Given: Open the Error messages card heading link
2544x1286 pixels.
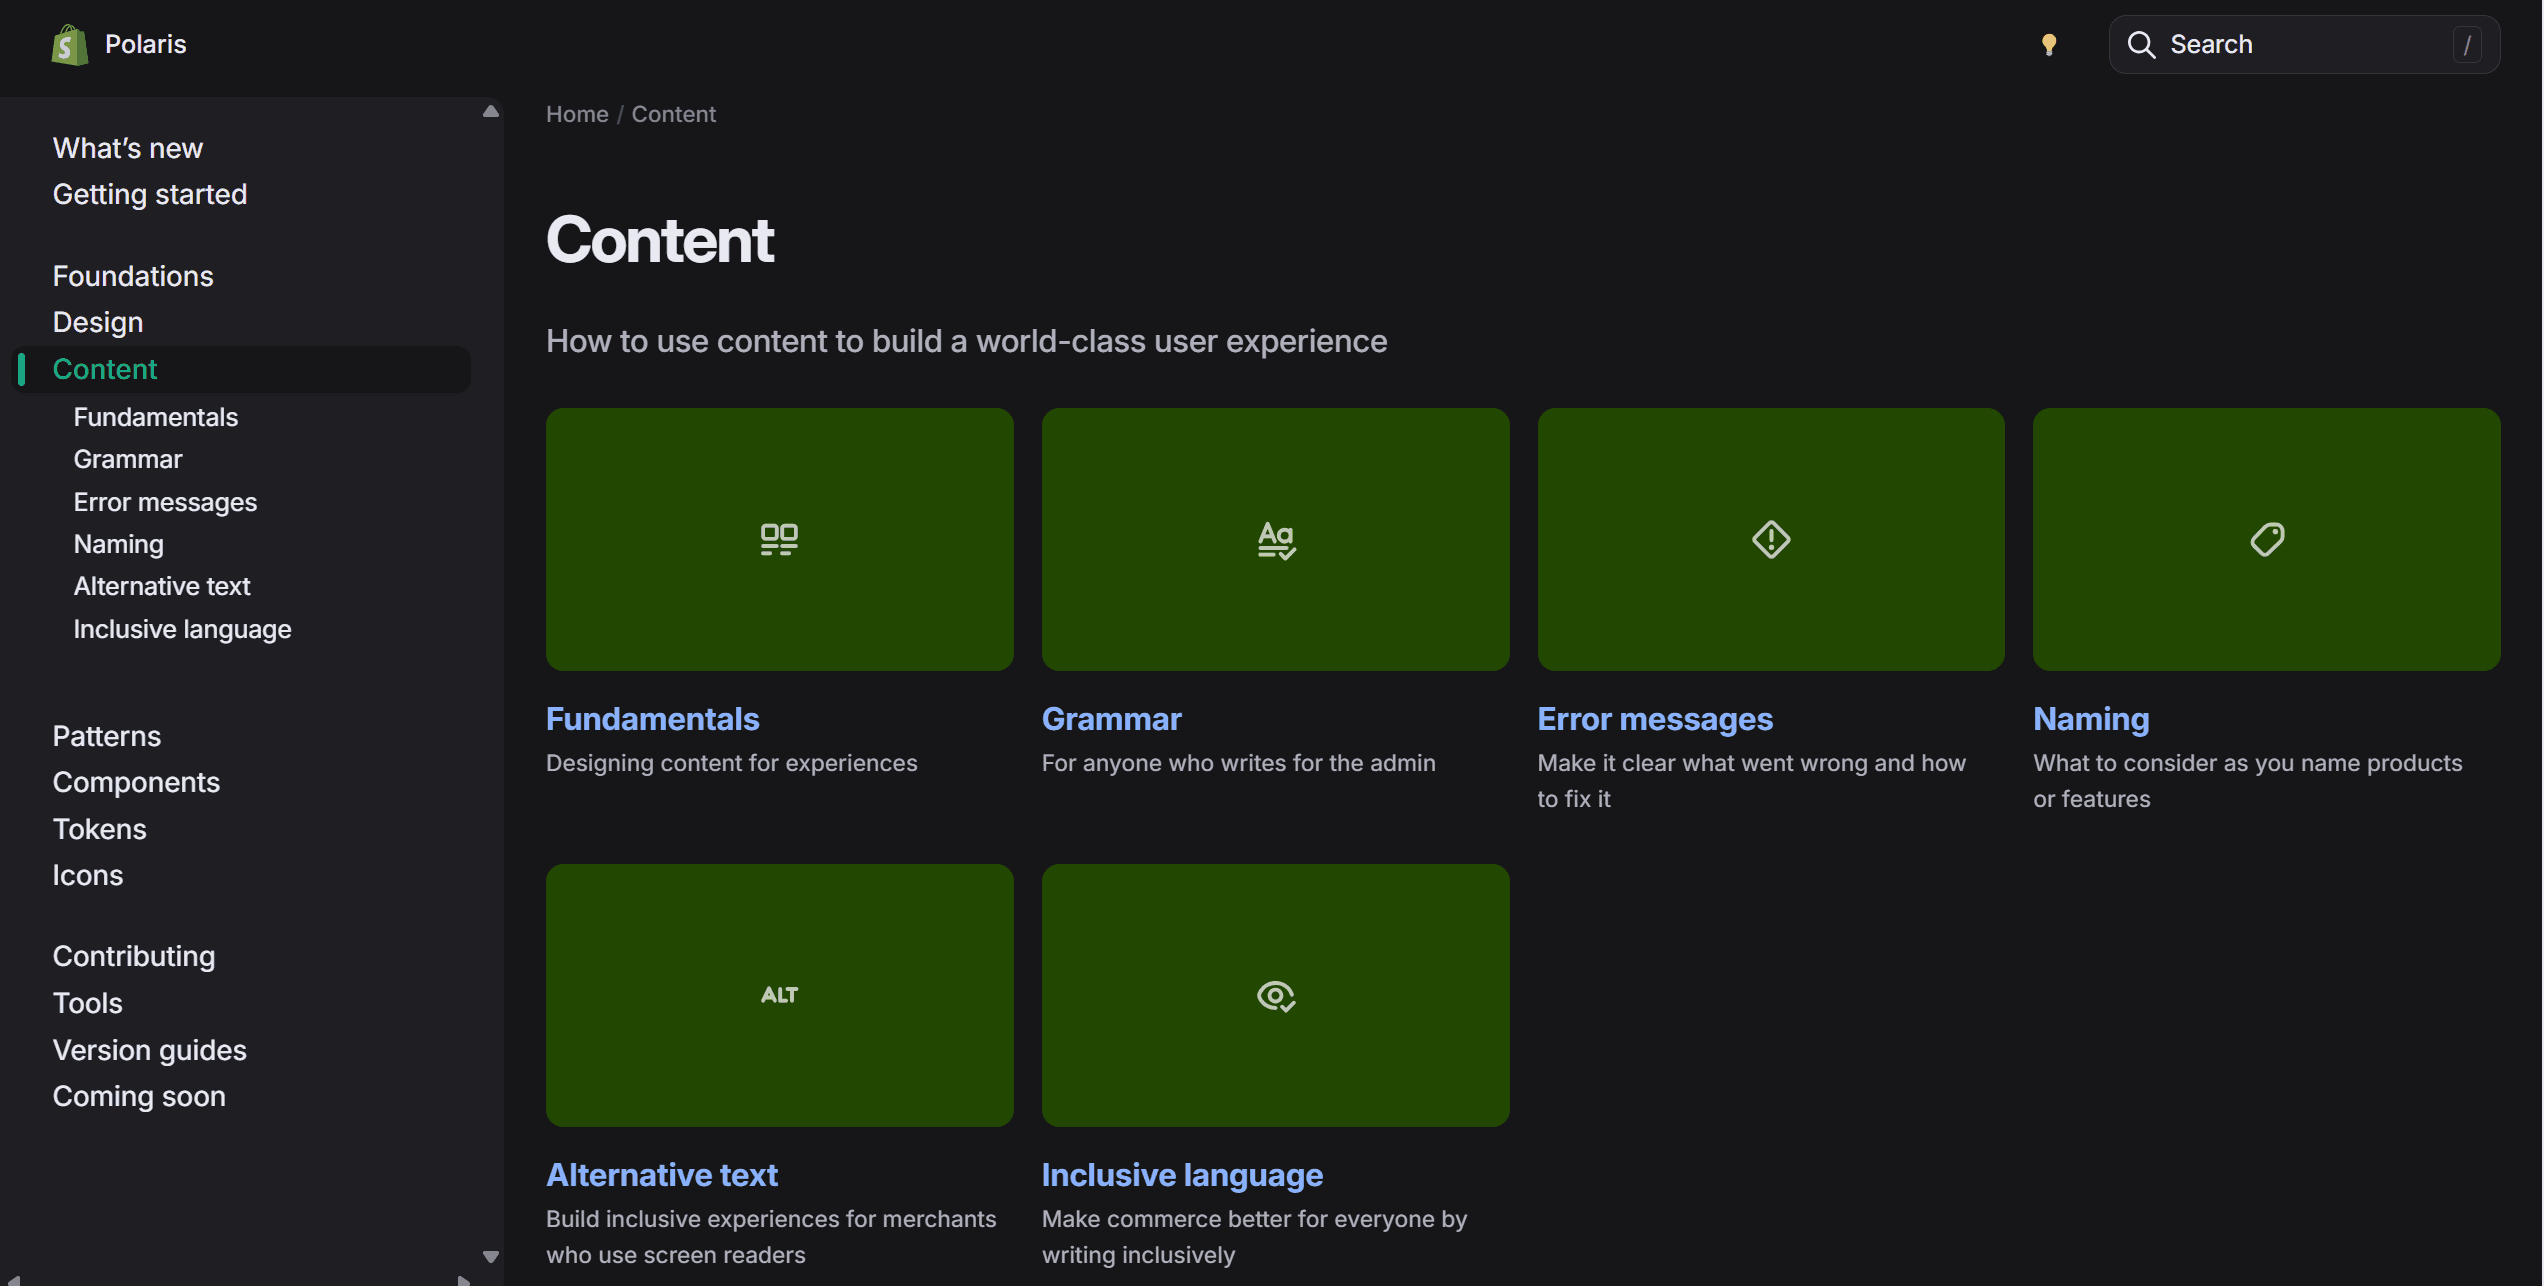Looking at the screenshot, I should tap(1655, 719).
